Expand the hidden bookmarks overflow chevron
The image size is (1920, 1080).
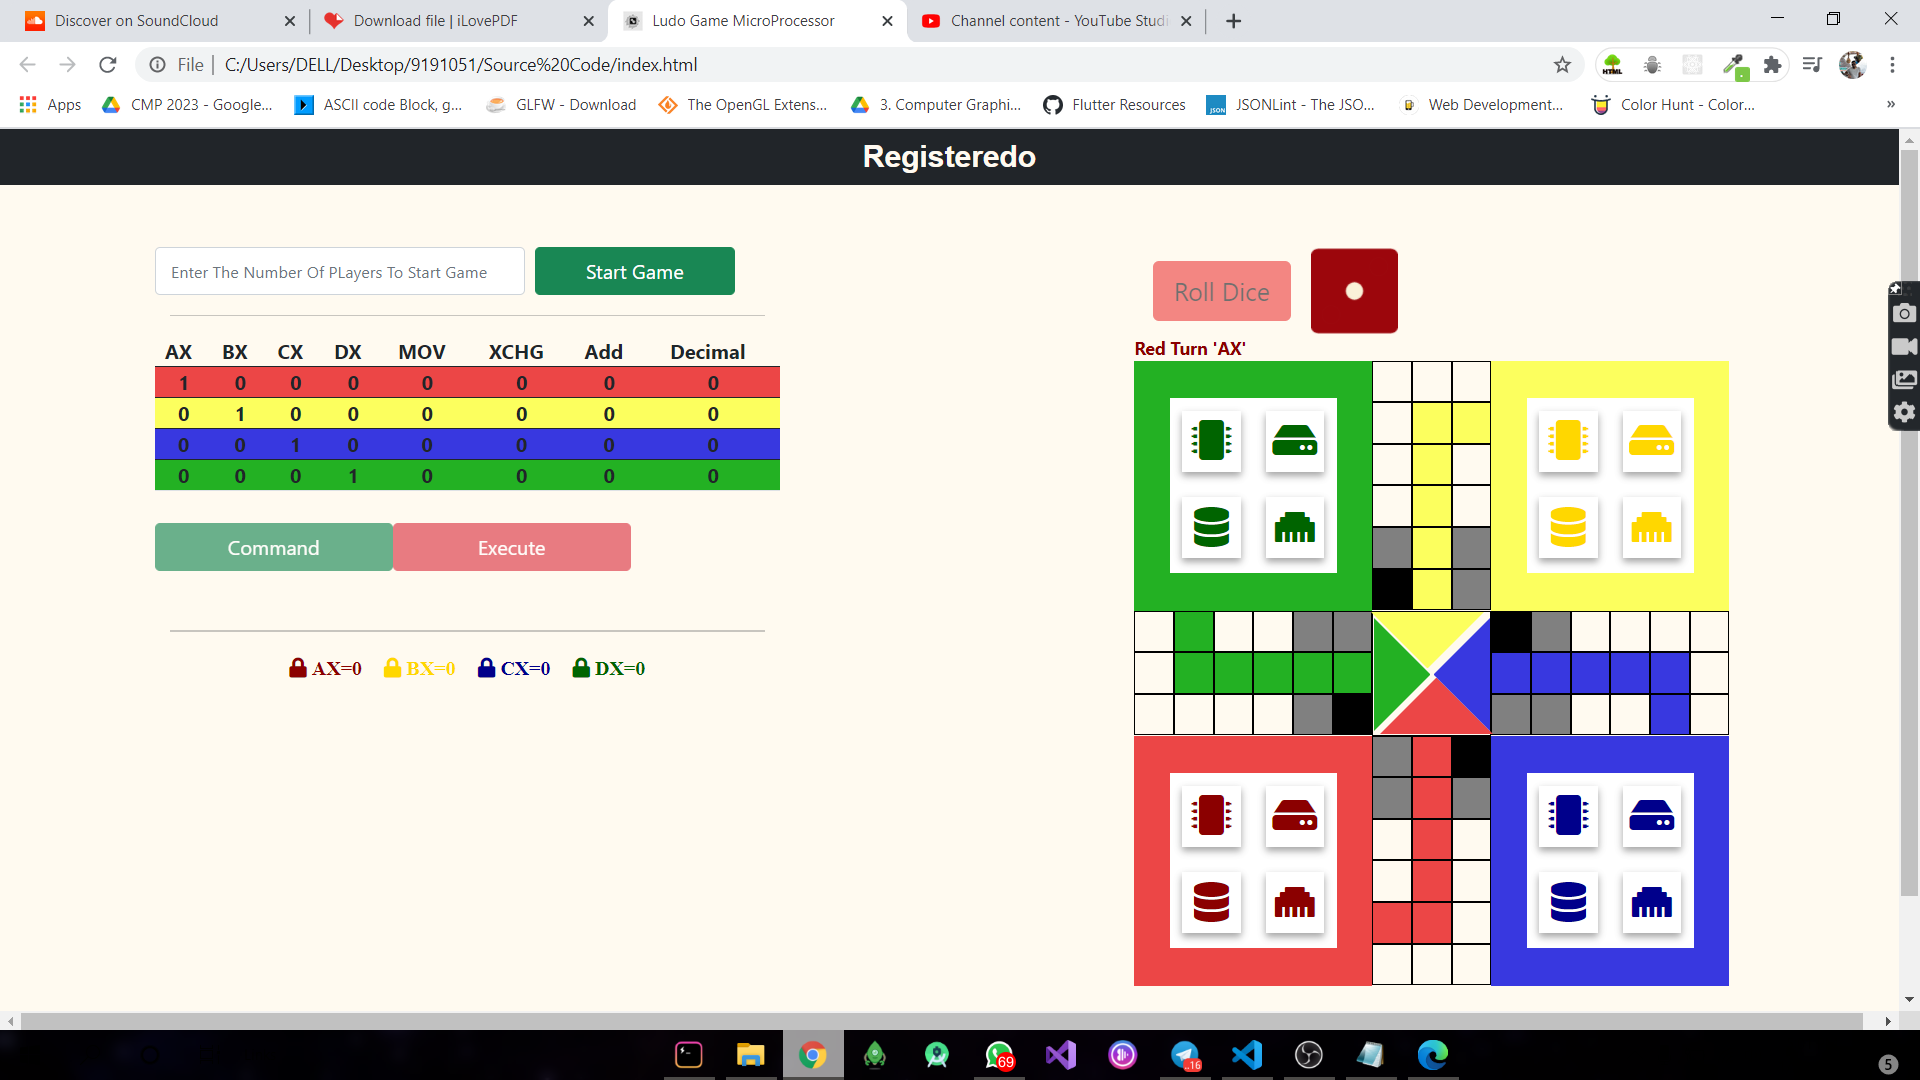1890,104
